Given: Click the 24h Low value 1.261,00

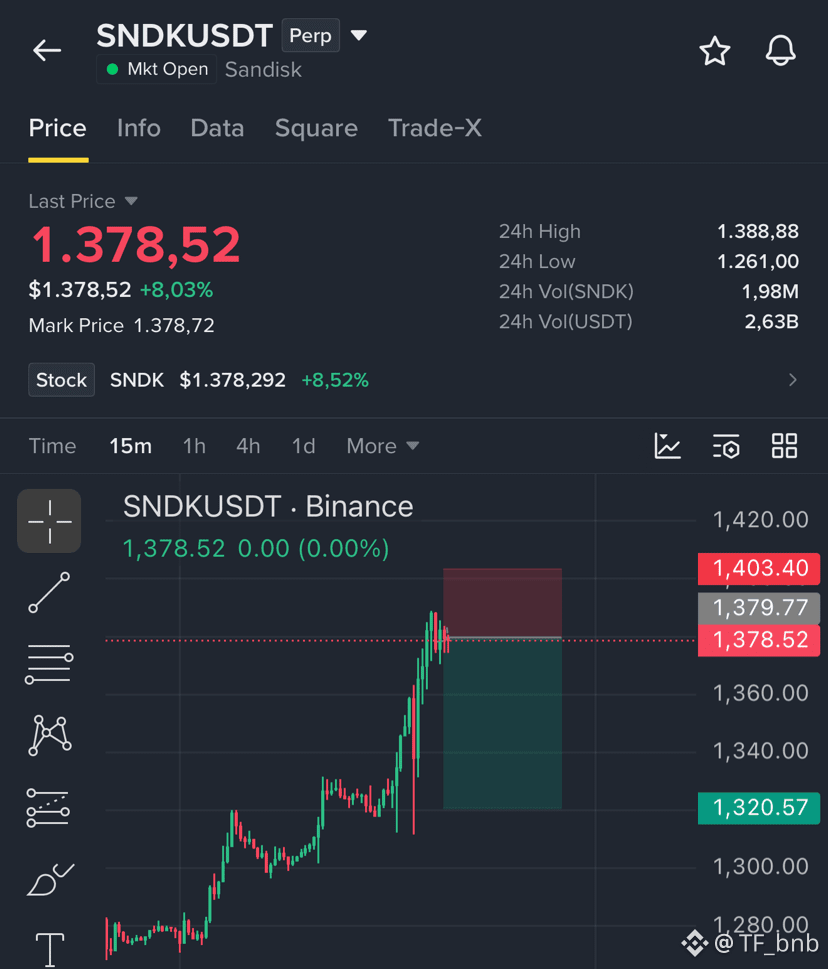Looking at the screenshot, I should point(758,261).
